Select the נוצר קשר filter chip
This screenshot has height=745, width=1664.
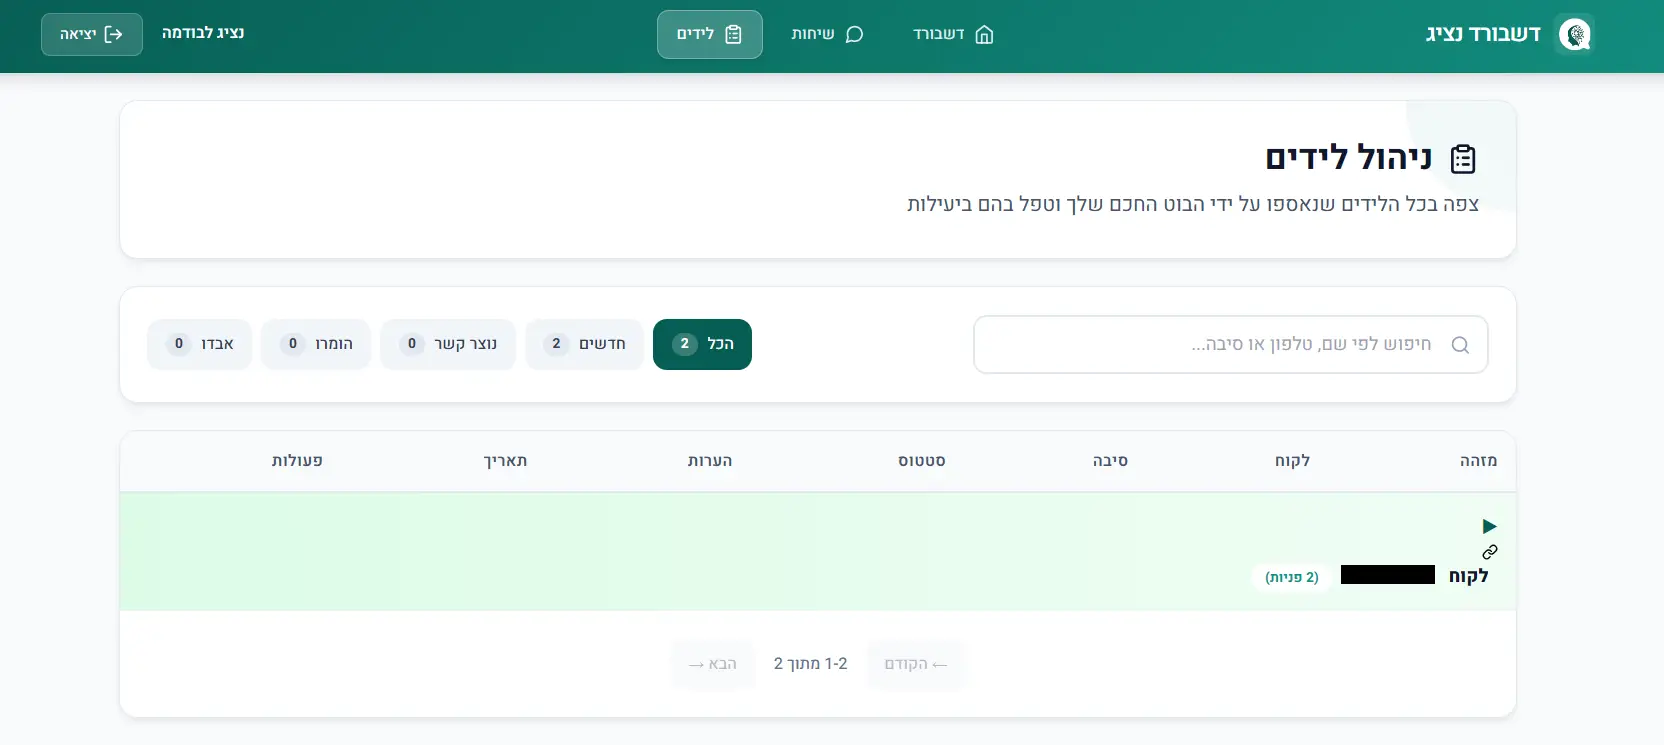(448, 344)
